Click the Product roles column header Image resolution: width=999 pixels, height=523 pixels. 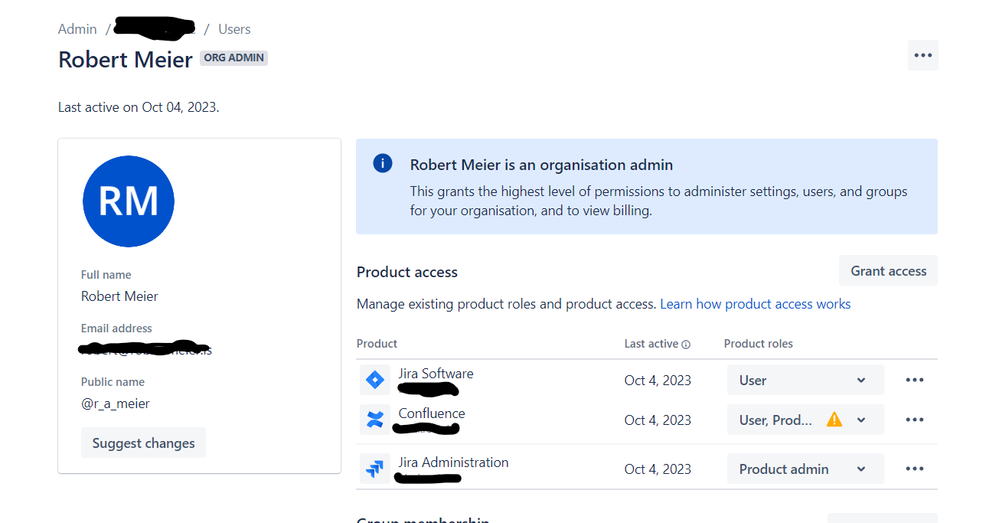(x=758, y=344)
